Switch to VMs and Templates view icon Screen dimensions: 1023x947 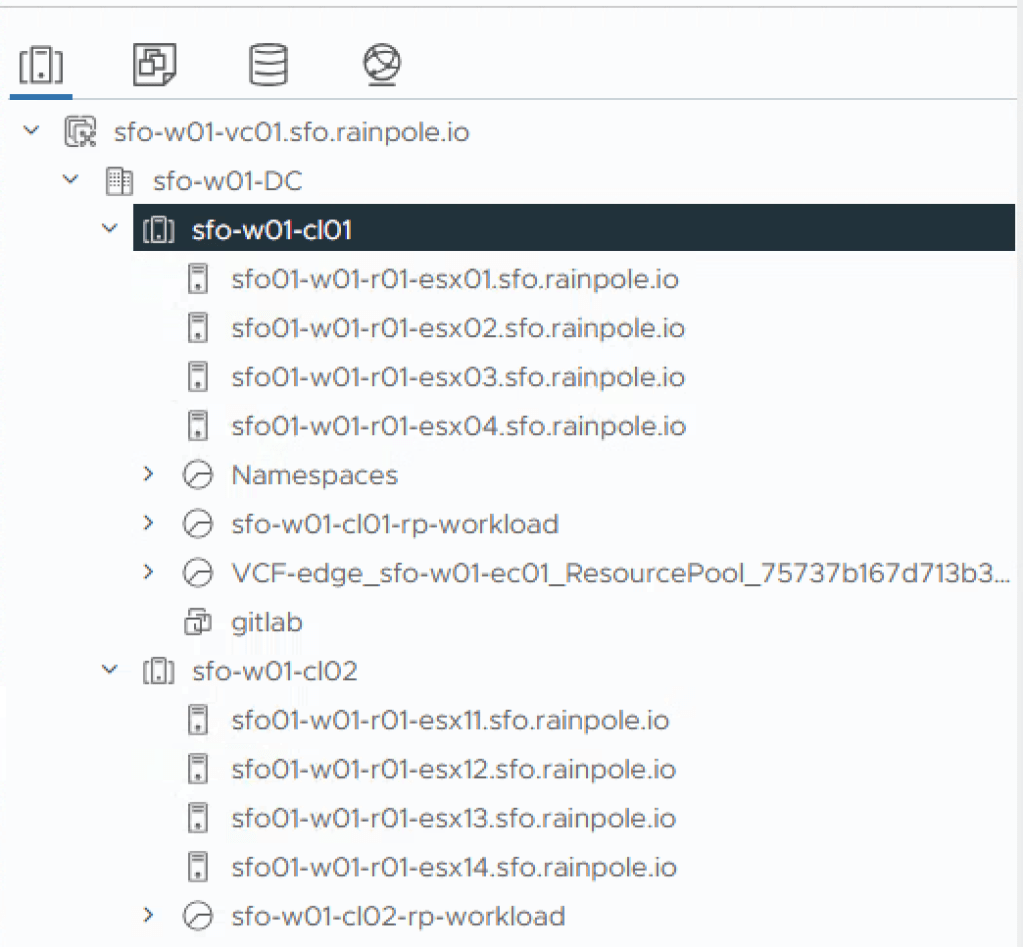(x=155, y=66)
